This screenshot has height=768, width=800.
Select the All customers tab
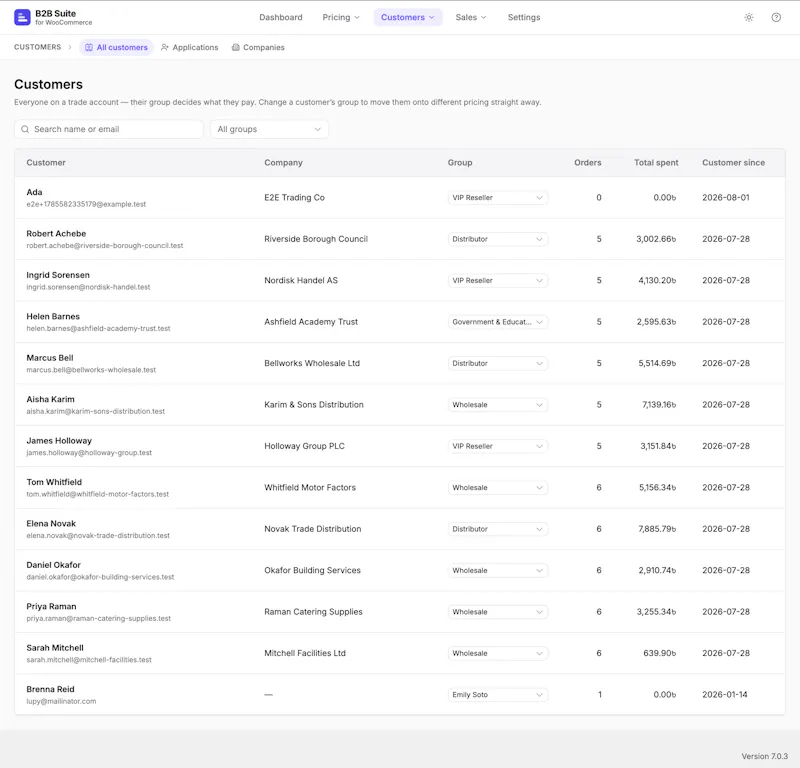[116, 47]
